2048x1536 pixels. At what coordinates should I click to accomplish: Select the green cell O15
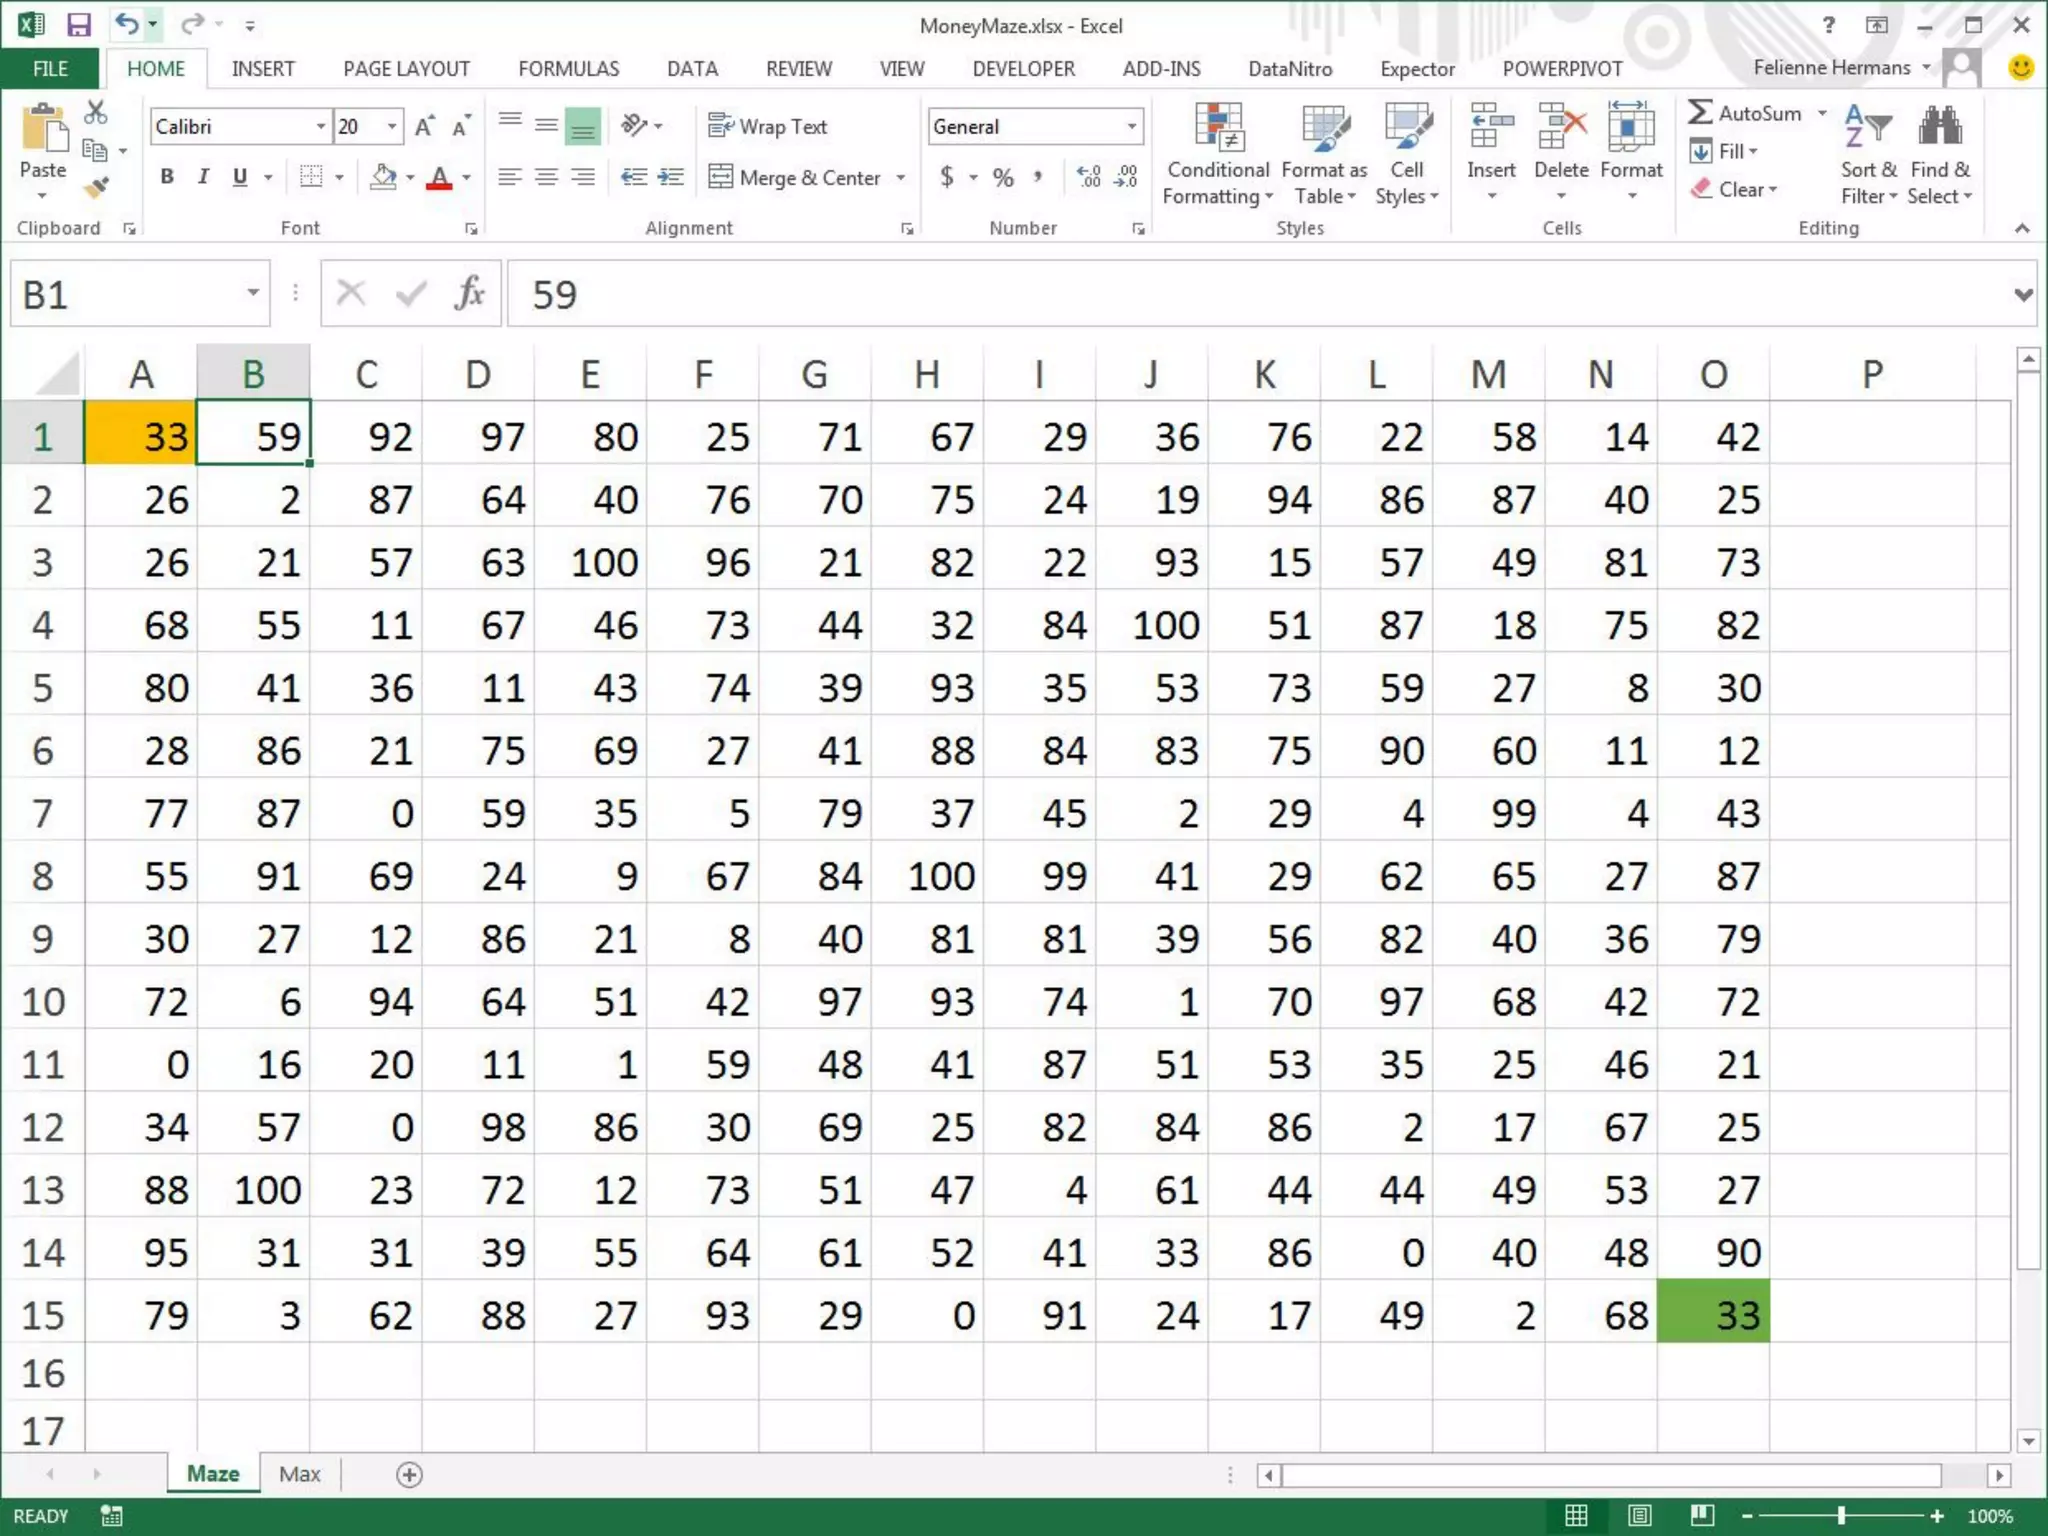[x=1713, y=1314]
